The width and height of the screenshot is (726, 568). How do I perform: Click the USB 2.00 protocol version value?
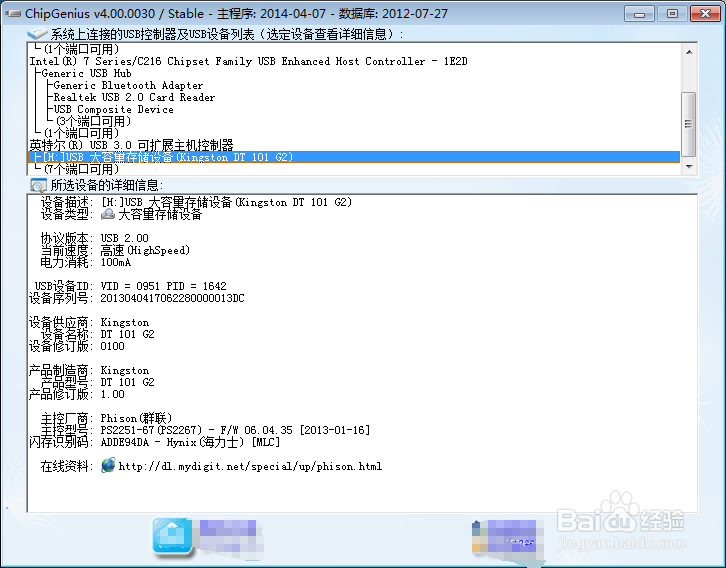125,238
